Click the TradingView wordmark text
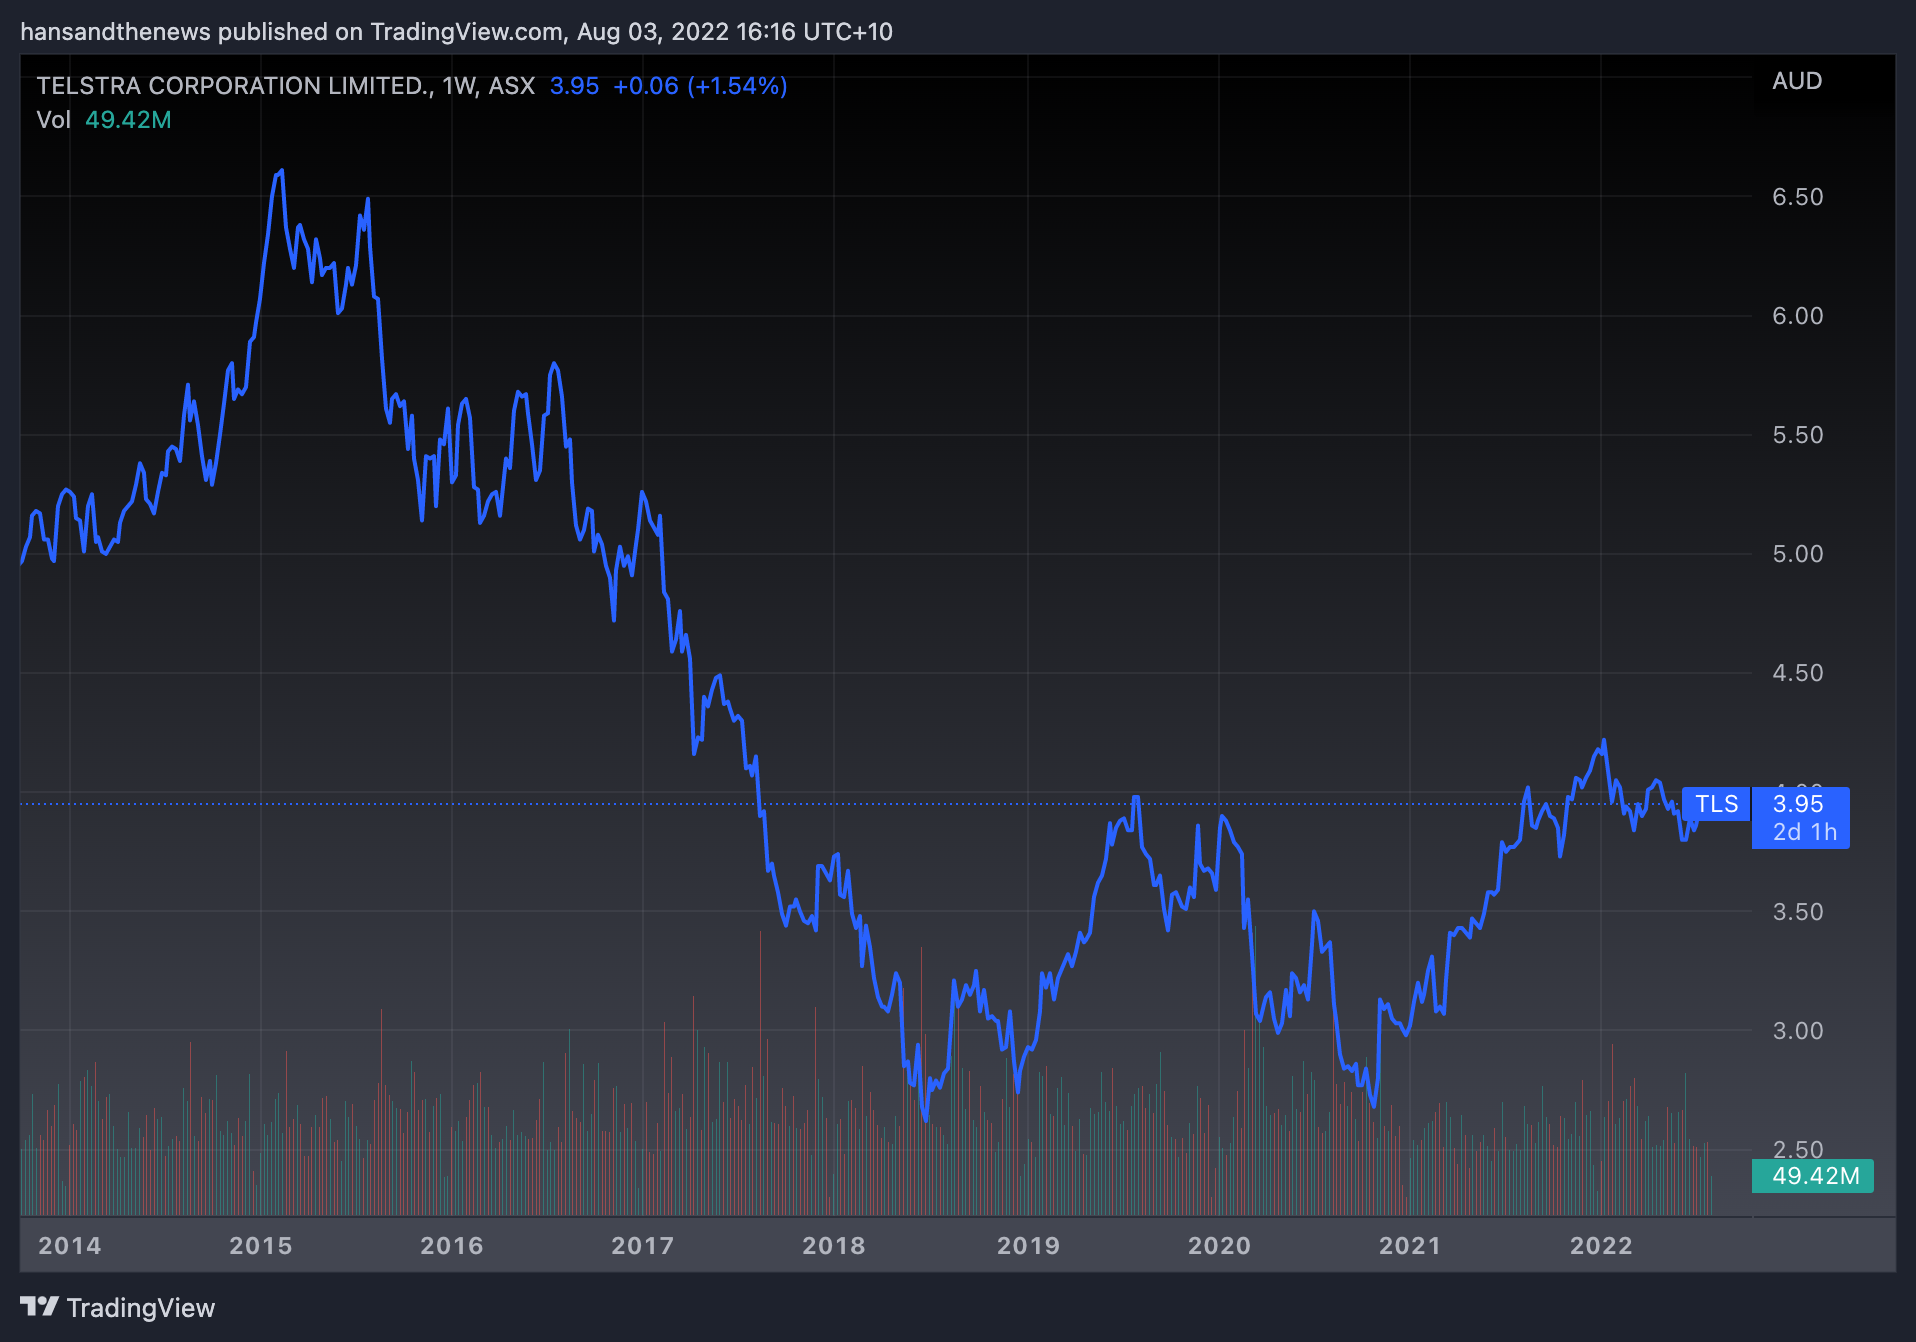1916x1342 pixels. (x=140, y=1308)
